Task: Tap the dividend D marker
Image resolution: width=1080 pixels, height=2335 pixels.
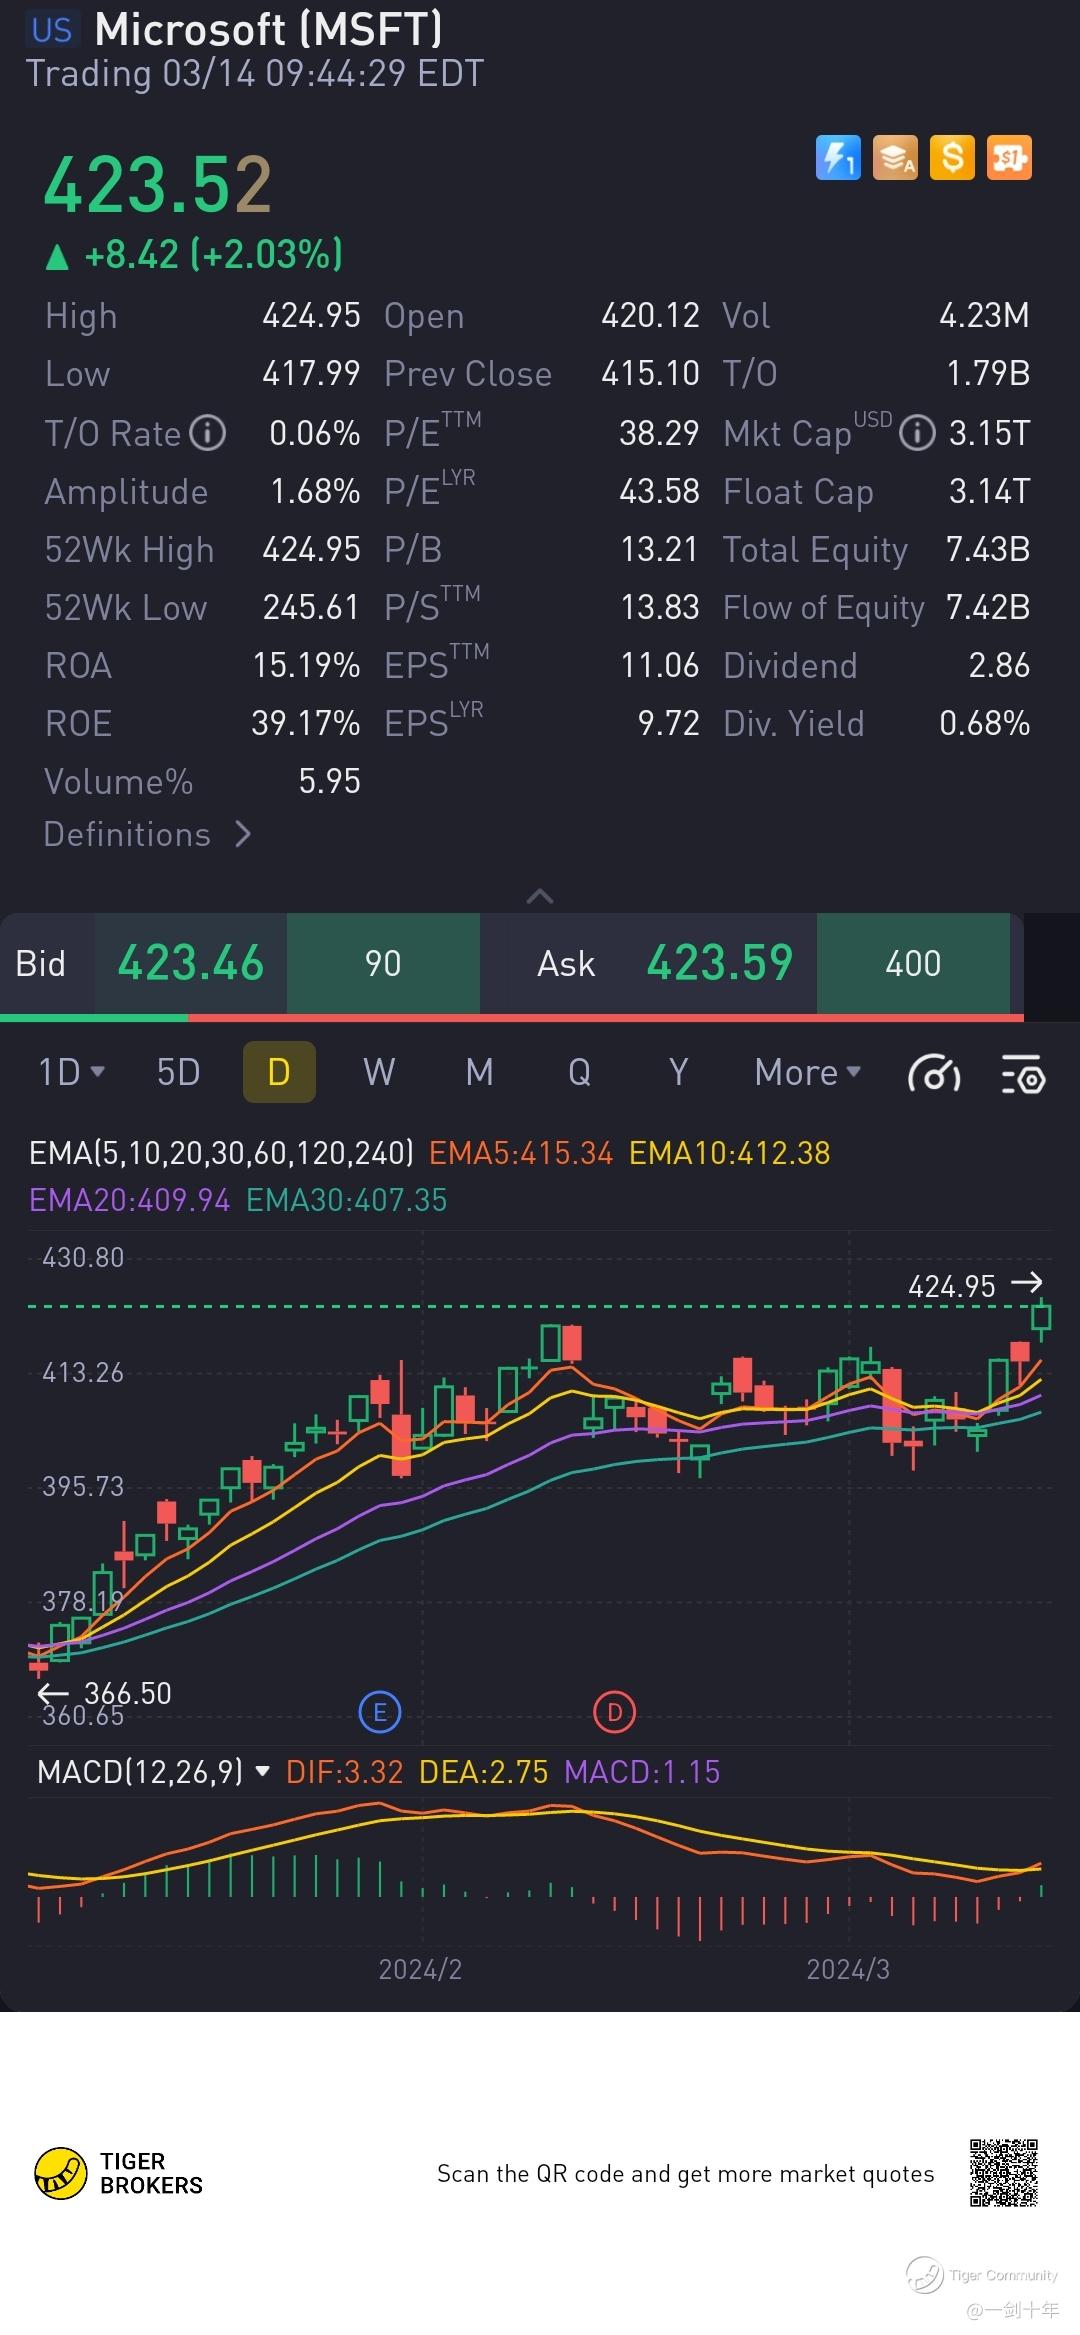Action: tap(615, 1712)
